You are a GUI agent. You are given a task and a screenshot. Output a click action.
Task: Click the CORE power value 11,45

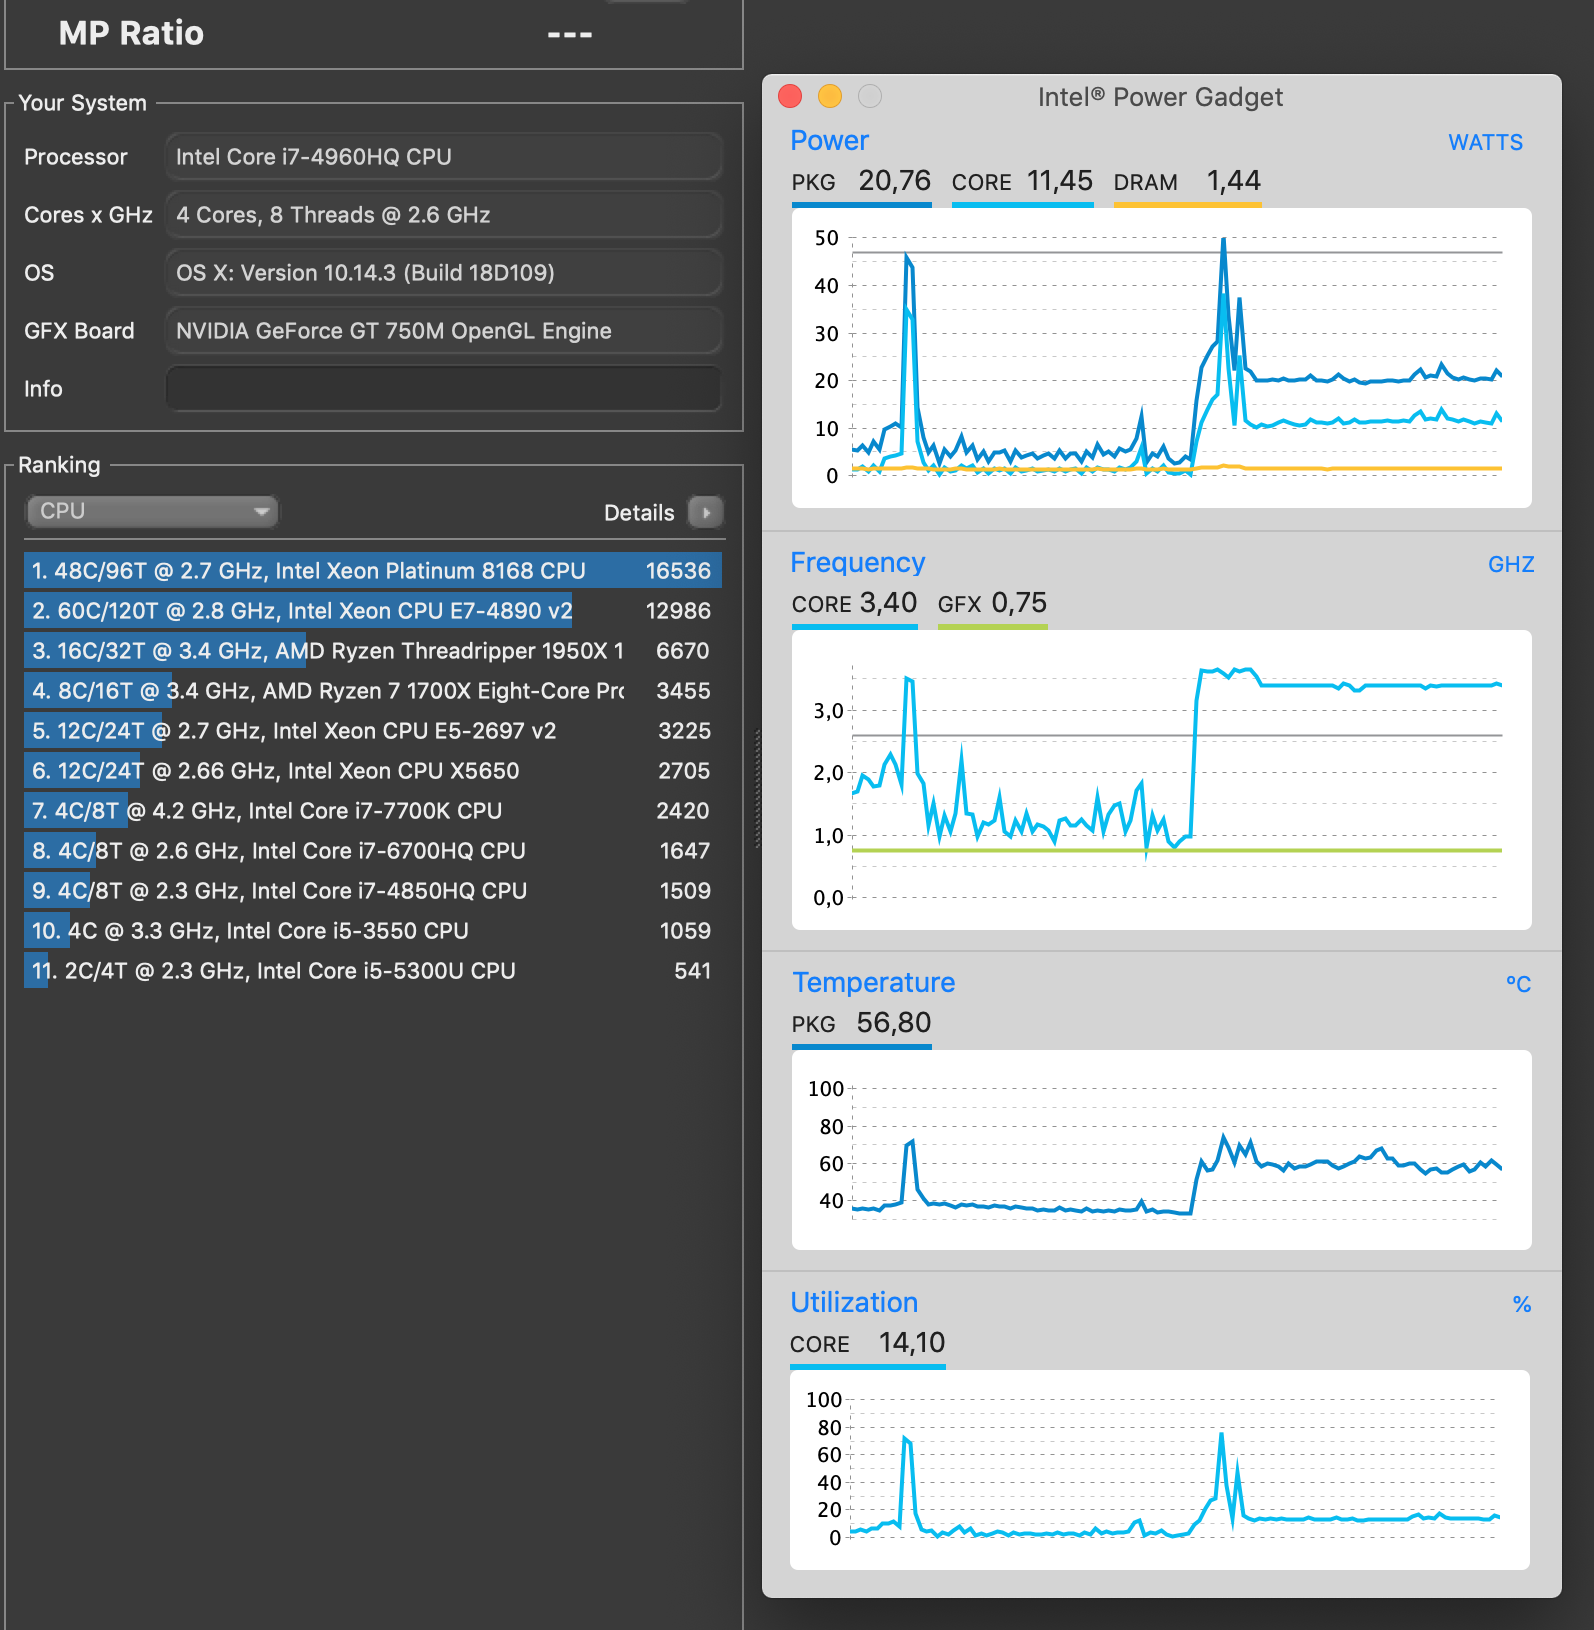coord(1060,181)
